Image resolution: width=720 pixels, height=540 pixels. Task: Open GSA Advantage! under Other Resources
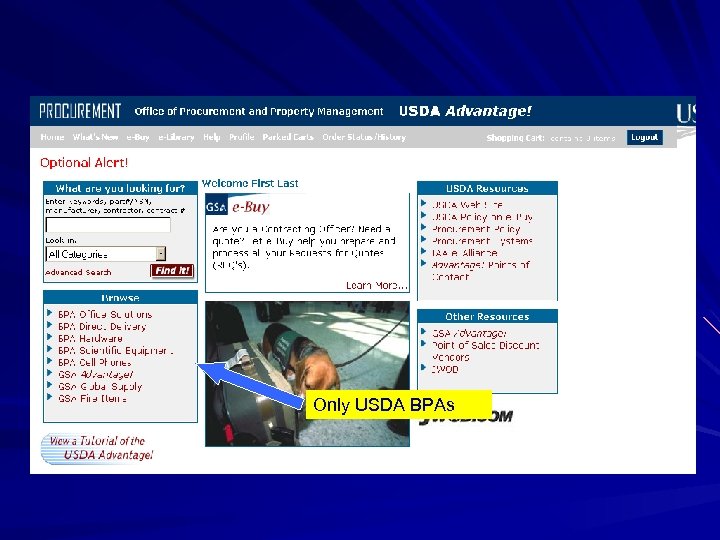coord(469,333)
